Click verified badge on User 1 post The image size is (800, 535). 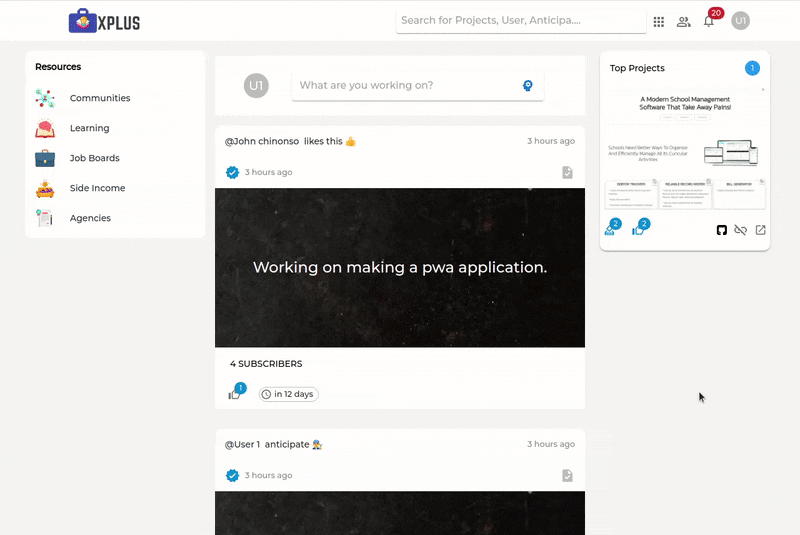232,475
